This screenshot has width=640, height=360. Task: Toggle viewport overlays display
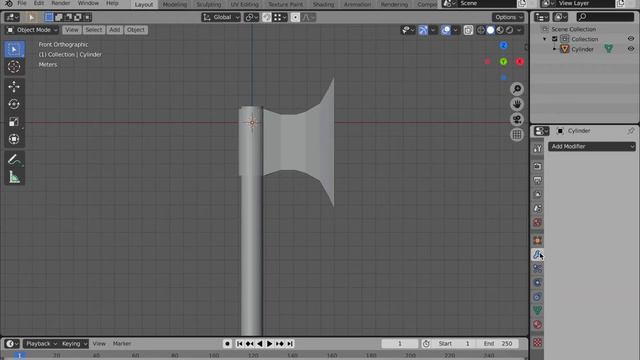pyautogui.click(x=446, y=30)
